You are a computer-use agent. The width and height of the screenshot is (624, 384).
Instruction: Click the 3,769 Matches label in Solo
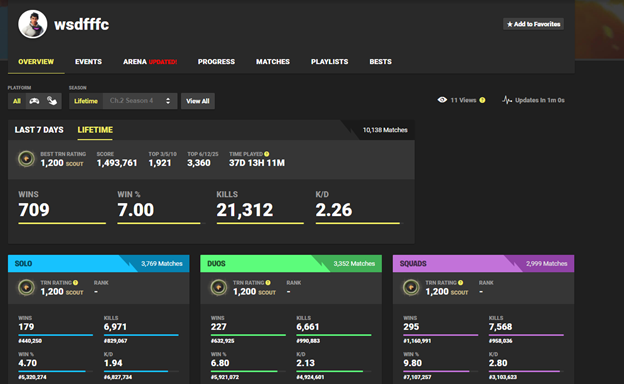click(162, 263)
